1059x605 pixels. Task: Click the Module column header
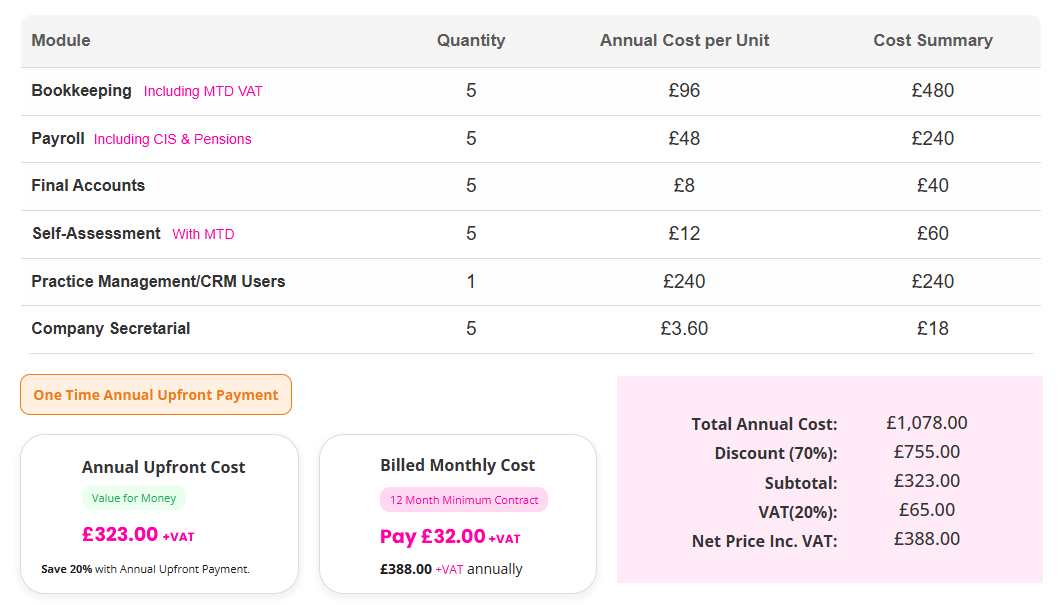pyautogui.click(x=61, y=40)
